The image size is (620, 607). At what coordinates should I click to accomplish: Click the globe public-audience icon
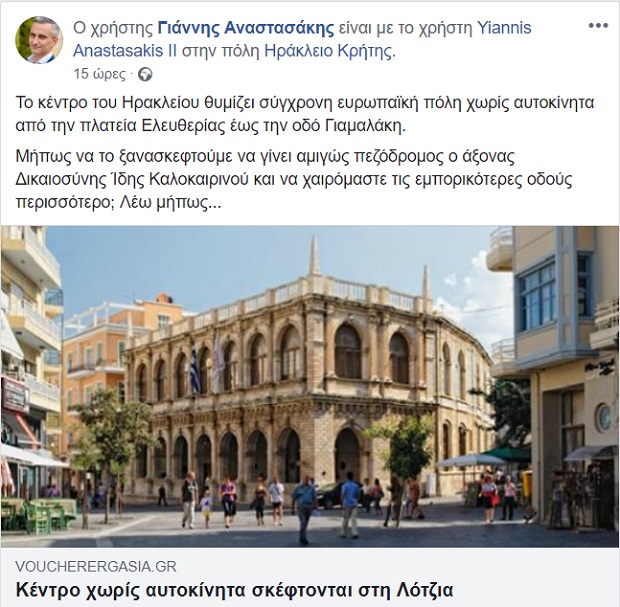tap(145, 74)
